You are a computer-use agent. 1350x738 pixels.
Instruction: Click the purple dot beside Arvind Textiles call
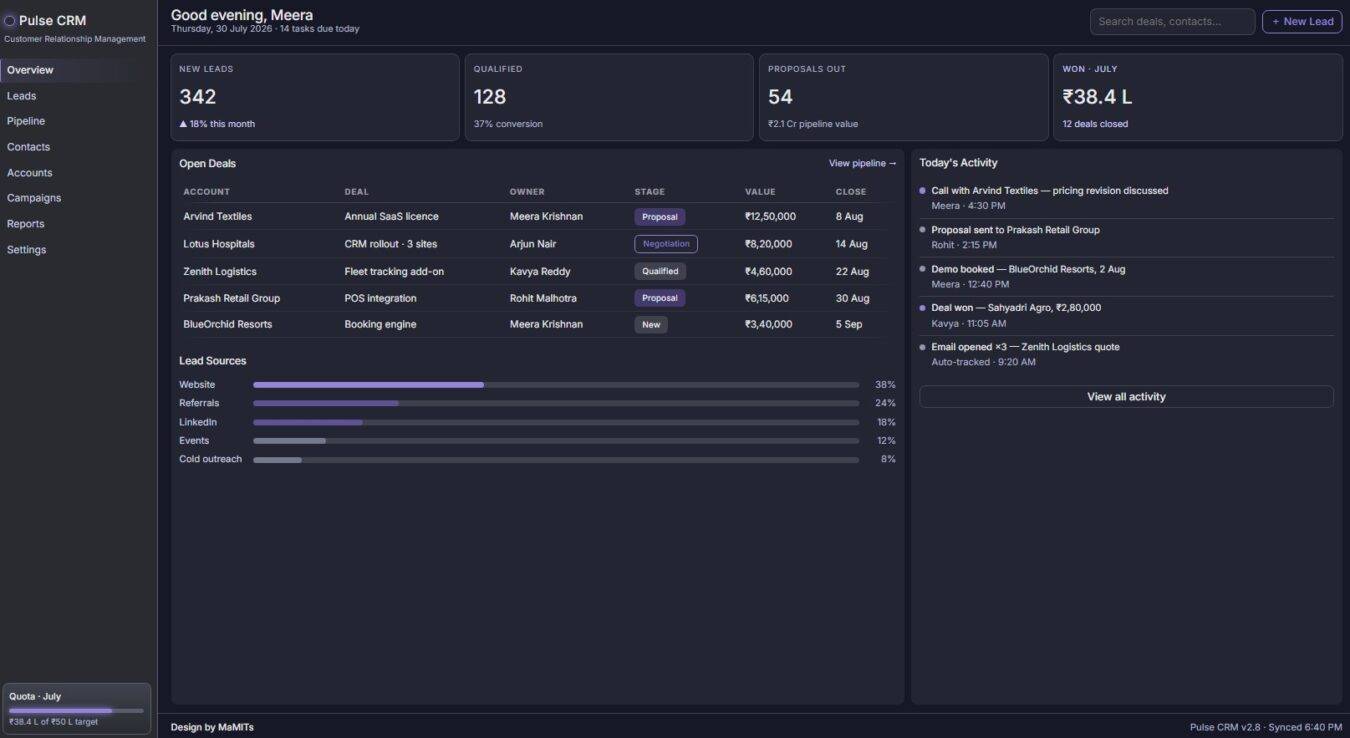(x=922, y=190)
